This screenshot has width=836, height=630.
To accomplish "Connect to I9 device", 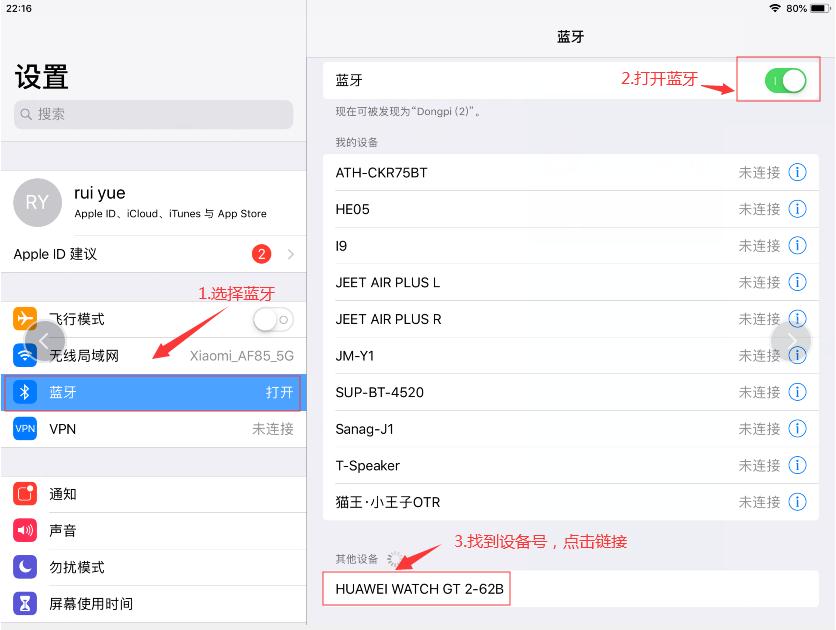I will point(570,246).
